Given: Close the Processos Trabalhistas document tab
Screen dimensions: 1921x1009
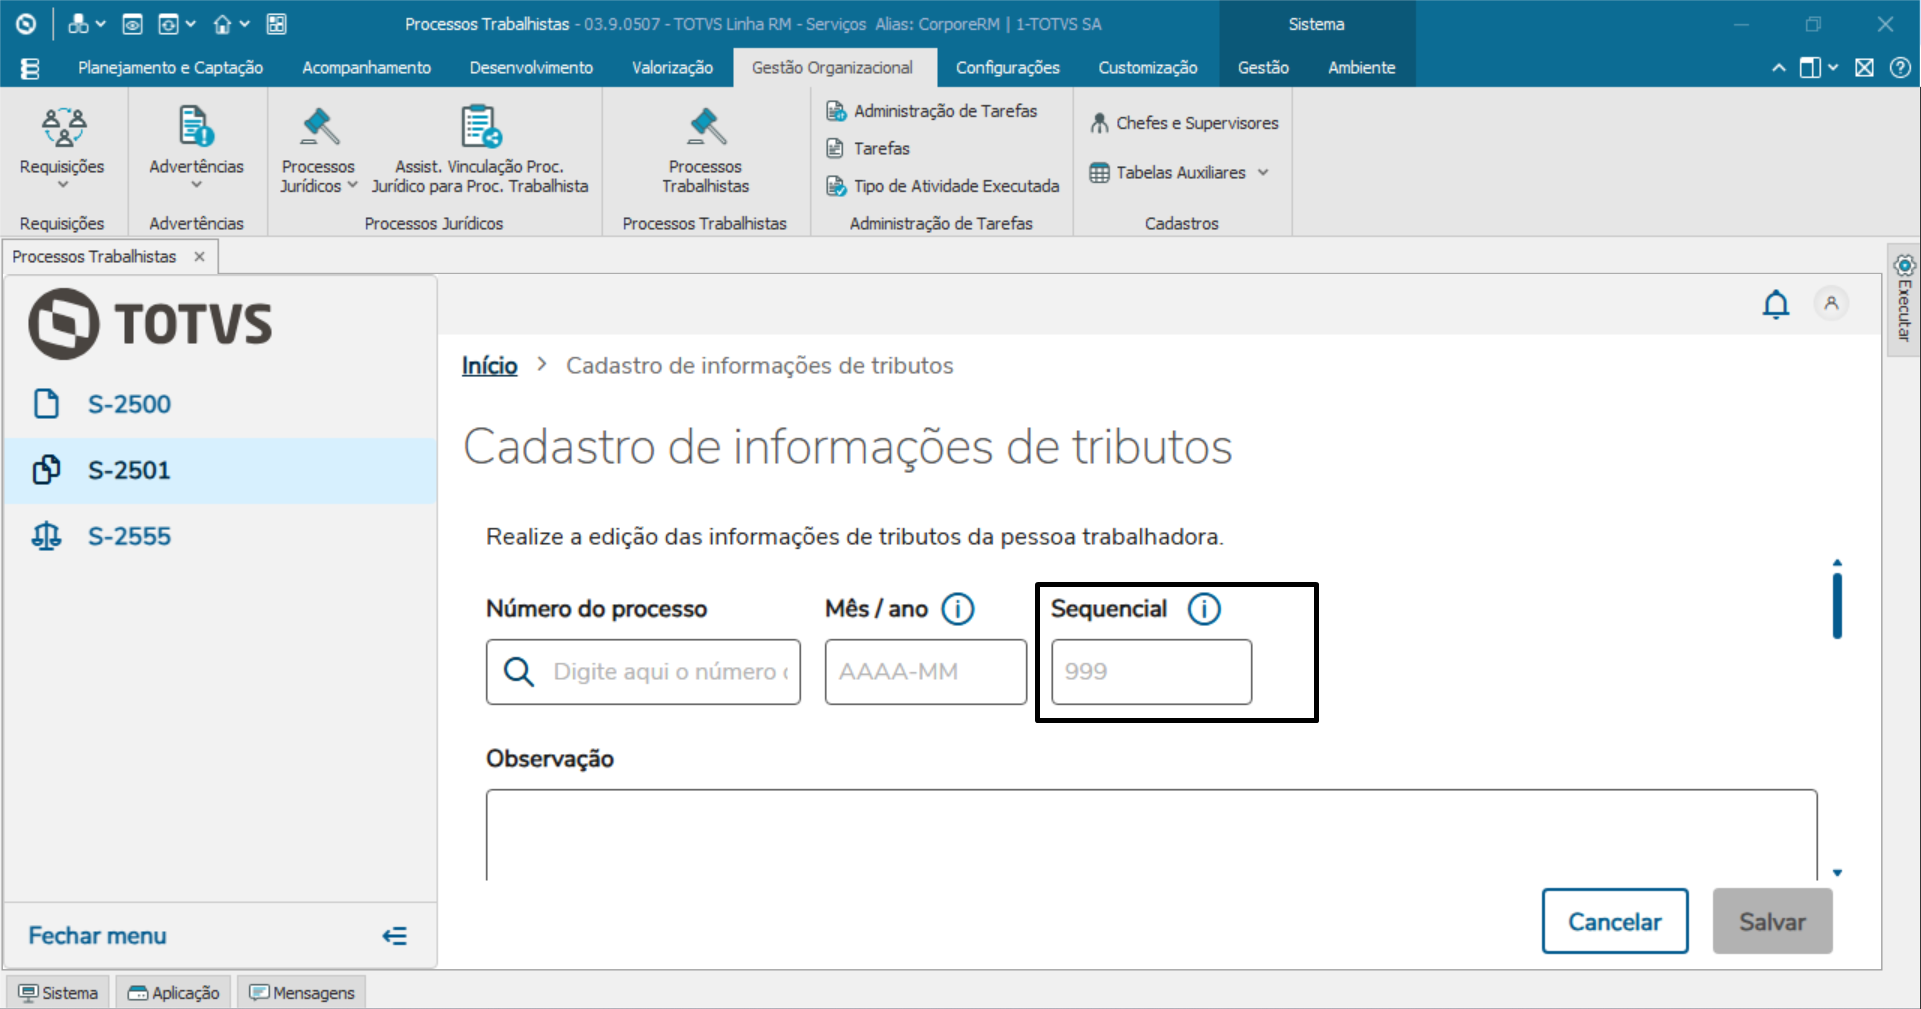Looking at the screenshot, I should pyautogui.click(x=199, y=257).
